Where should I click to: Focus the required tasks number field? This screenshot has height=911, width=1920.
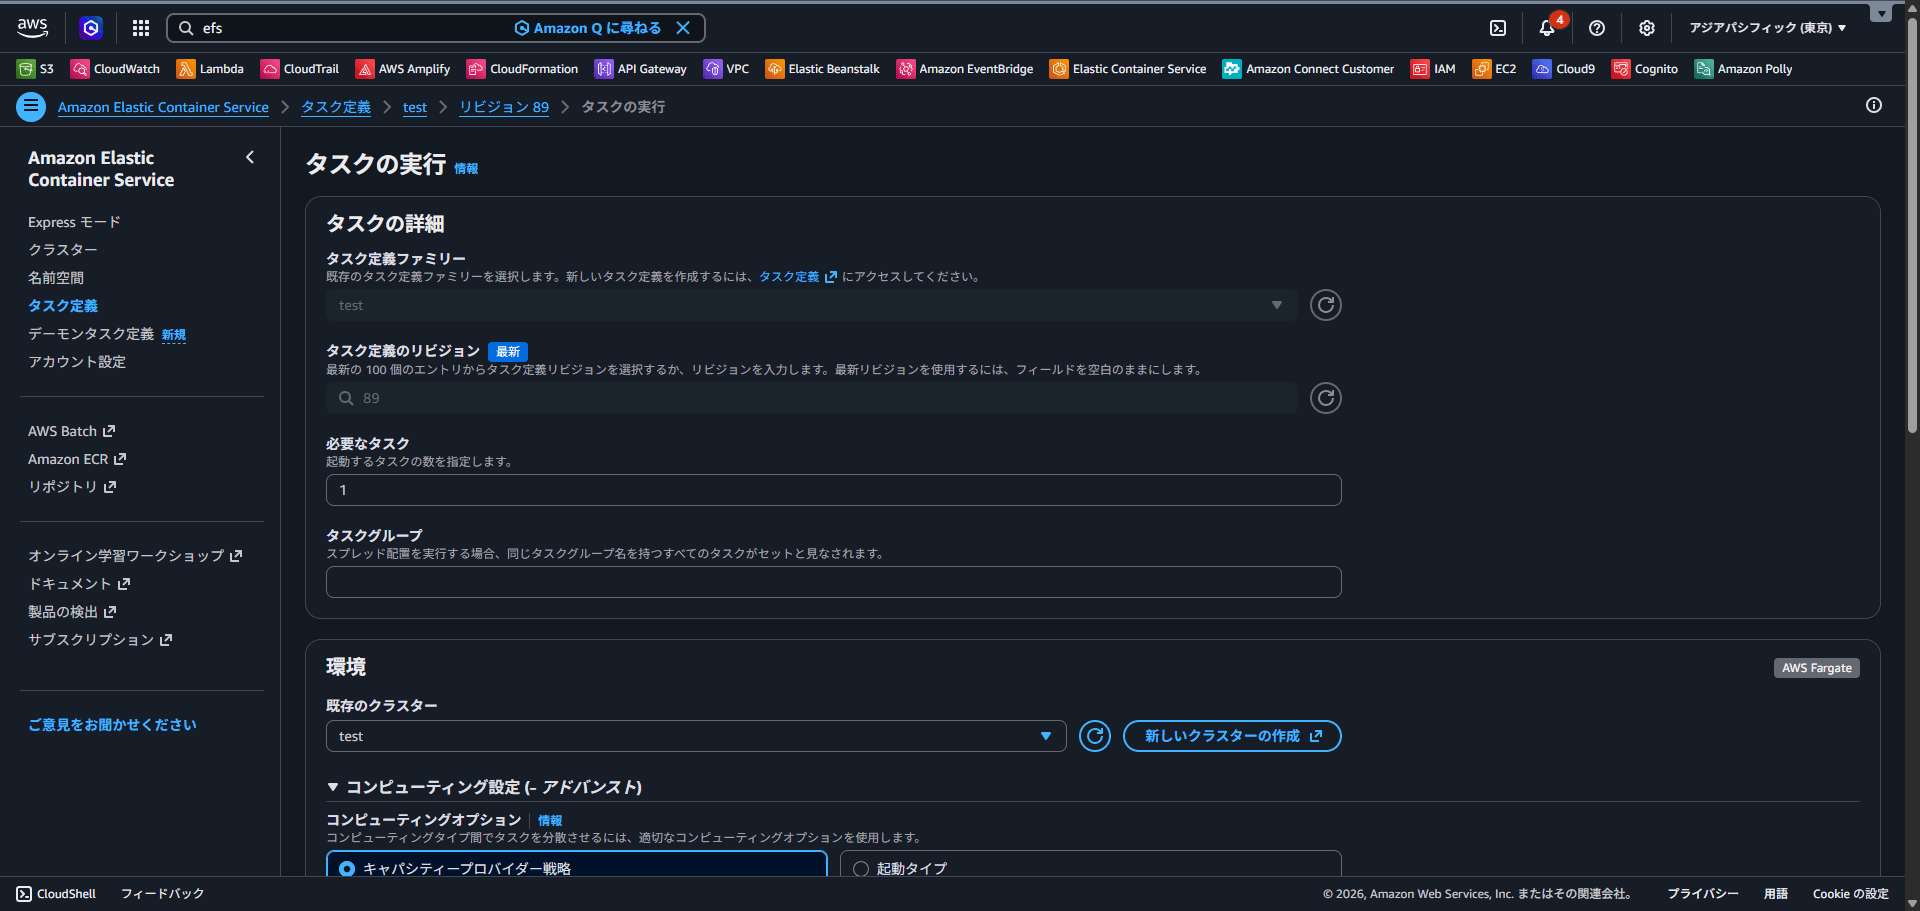point(834,490)
